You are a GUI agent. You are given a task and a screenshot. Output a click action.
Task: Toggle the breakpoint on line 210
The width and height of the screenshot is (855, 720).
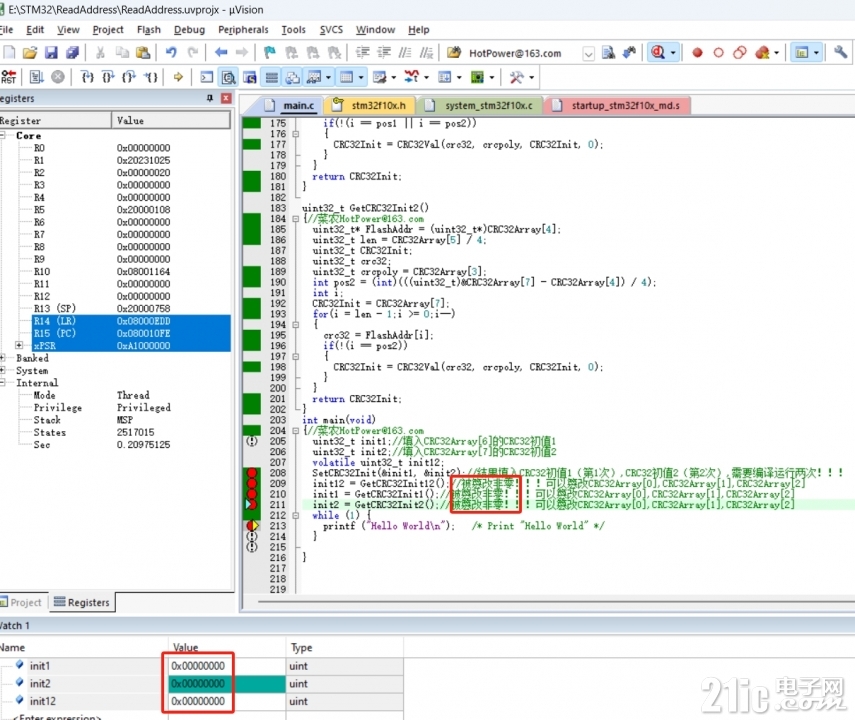pos(252,494)
